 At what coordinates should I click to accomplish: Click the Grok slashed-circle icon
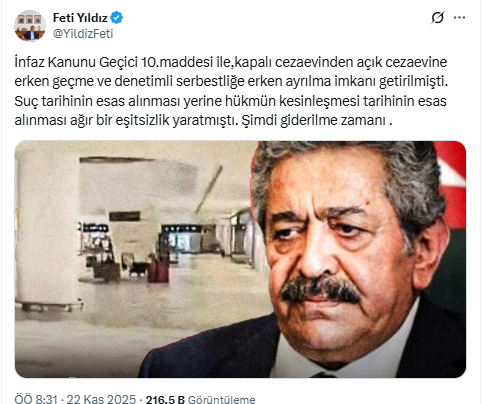coord(437,17)
